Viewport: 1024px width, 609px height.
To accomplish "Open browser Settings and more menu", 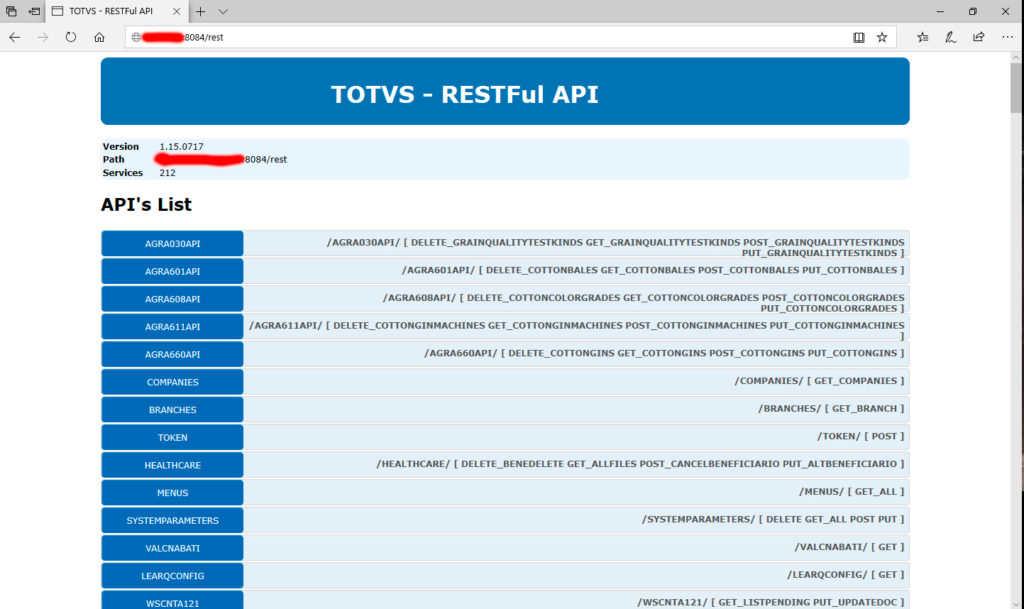I will (x=1008, y=37).
